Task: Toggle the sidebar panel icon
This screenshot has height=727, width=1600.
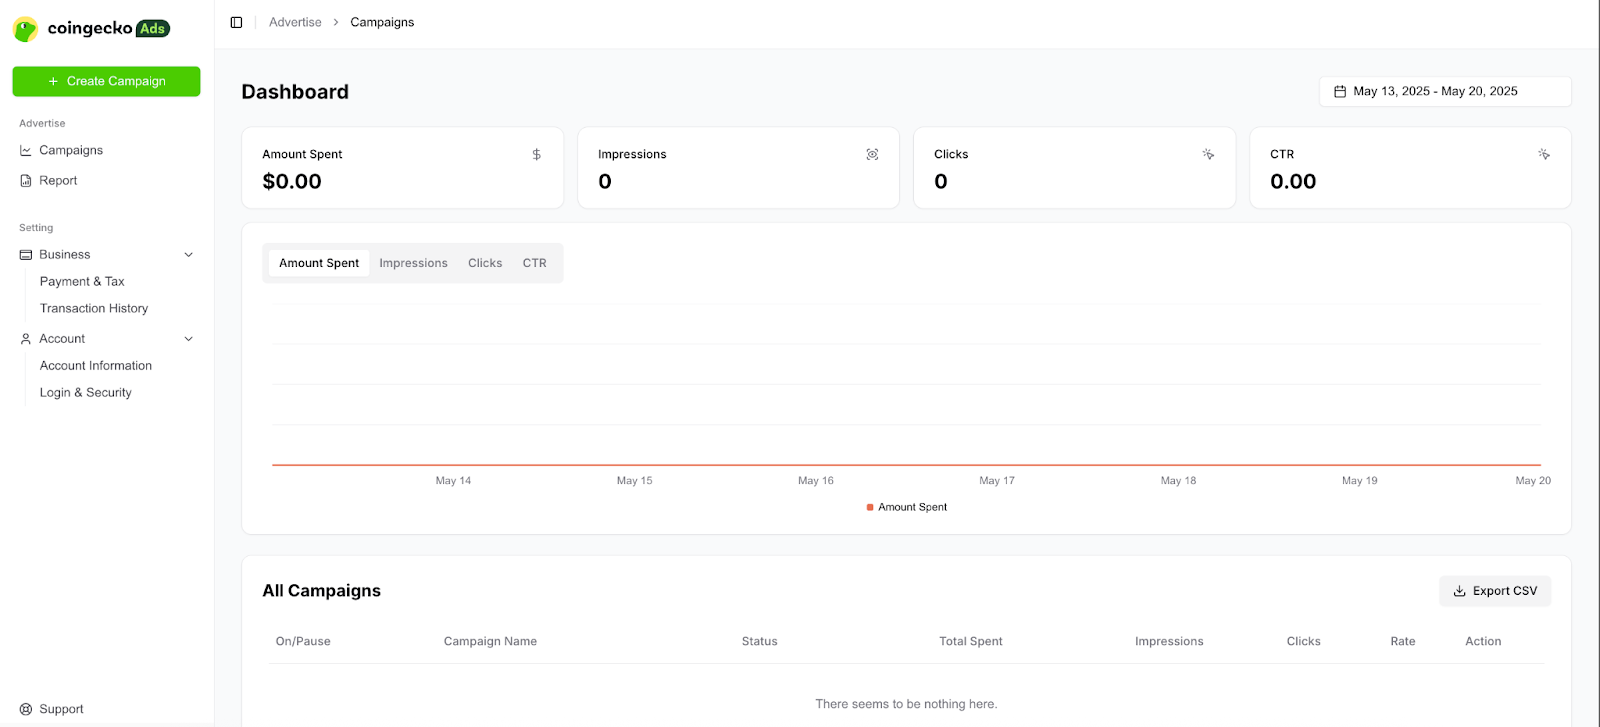Action: (236, 22)
